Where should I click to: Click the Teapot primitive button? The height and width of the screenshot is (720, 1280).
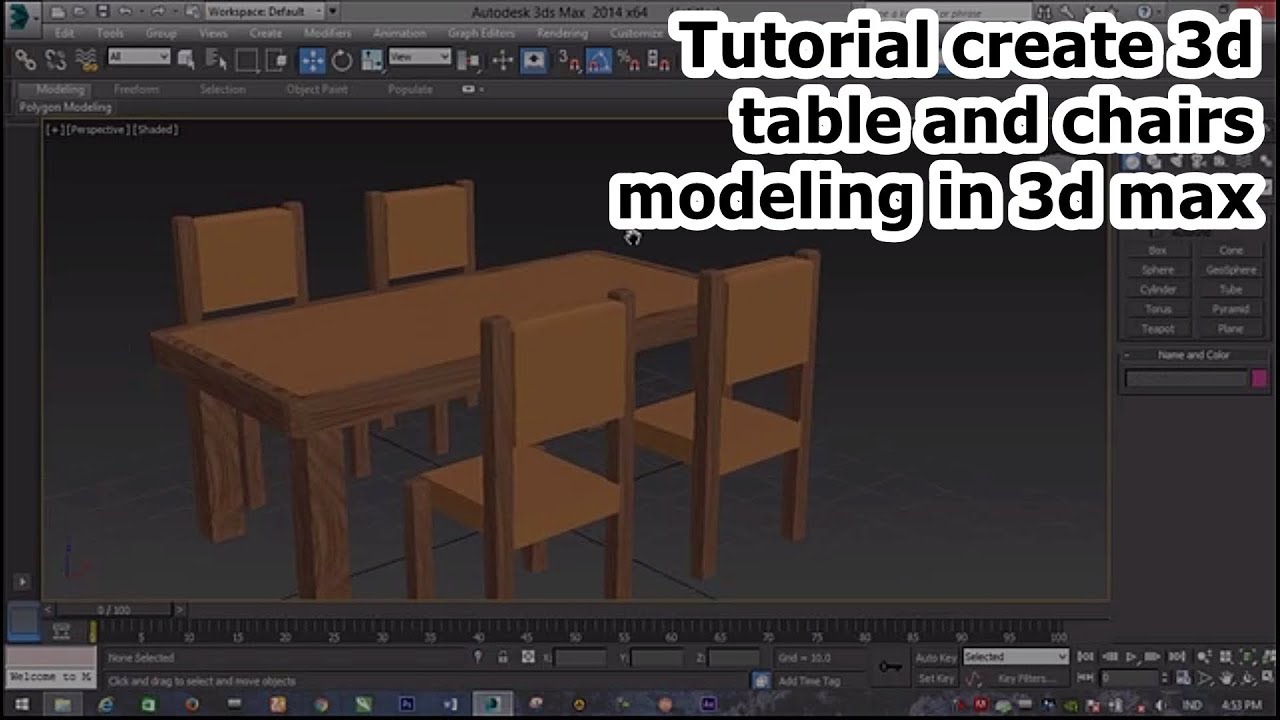[1157, 329]
